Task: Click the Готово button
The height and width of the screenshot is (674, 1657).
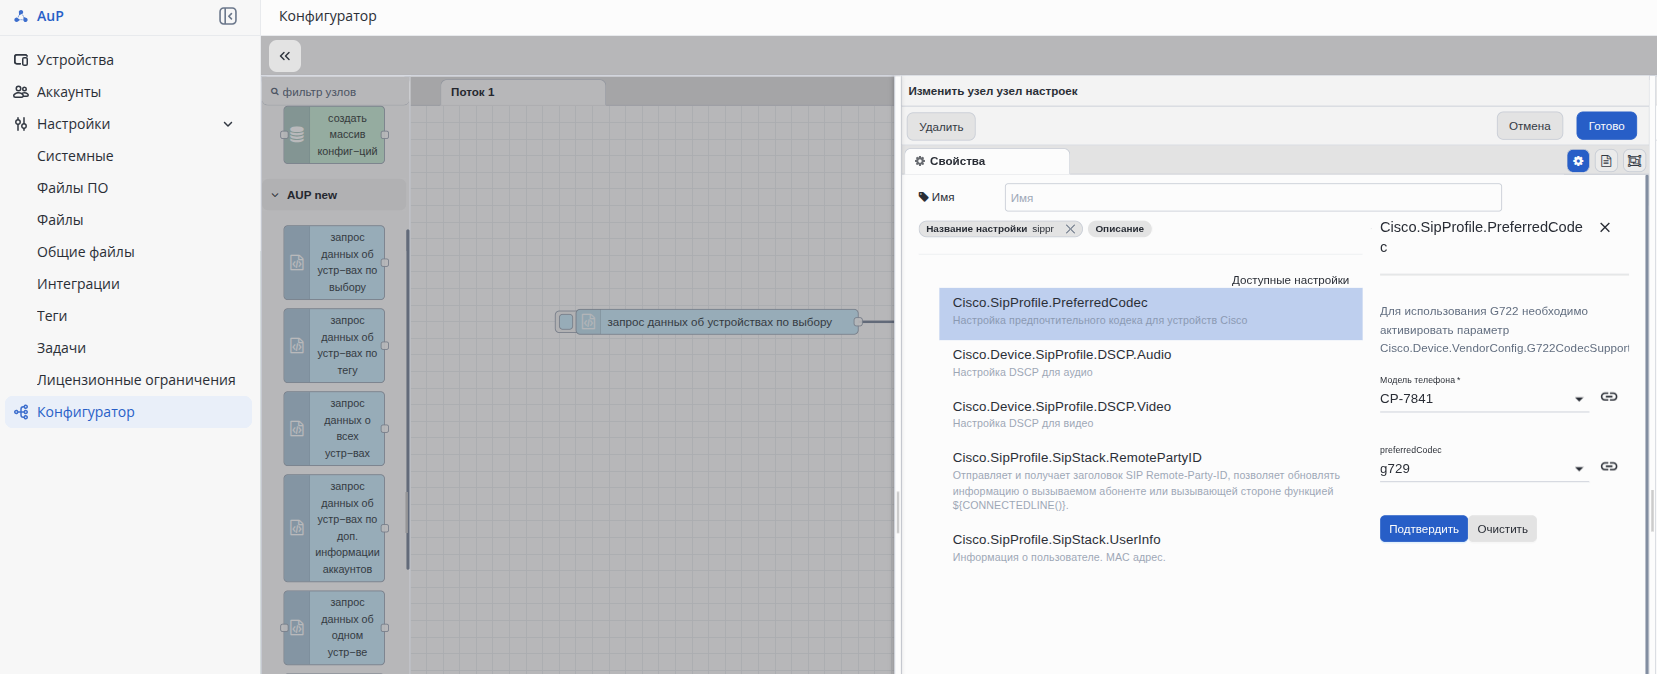Action: 1606,126
